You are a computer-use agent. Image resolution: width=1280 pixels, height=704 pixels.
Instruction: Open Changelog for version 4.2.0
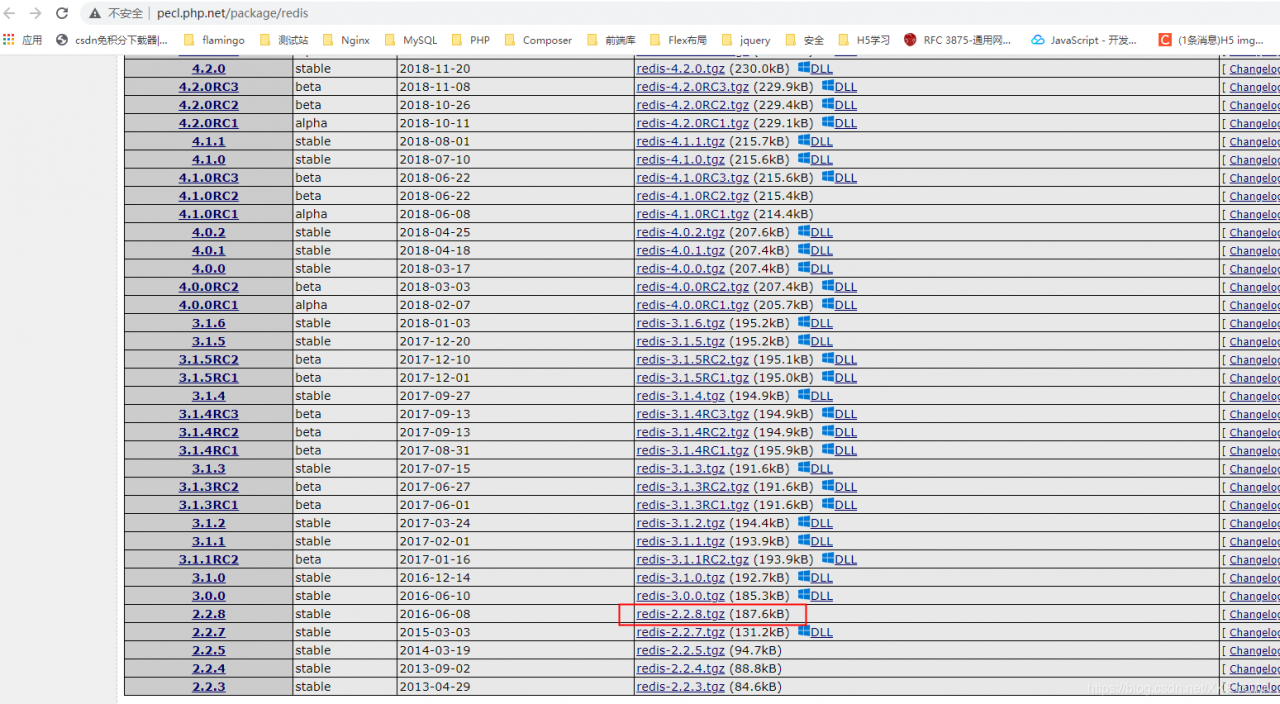[1254, 69]
